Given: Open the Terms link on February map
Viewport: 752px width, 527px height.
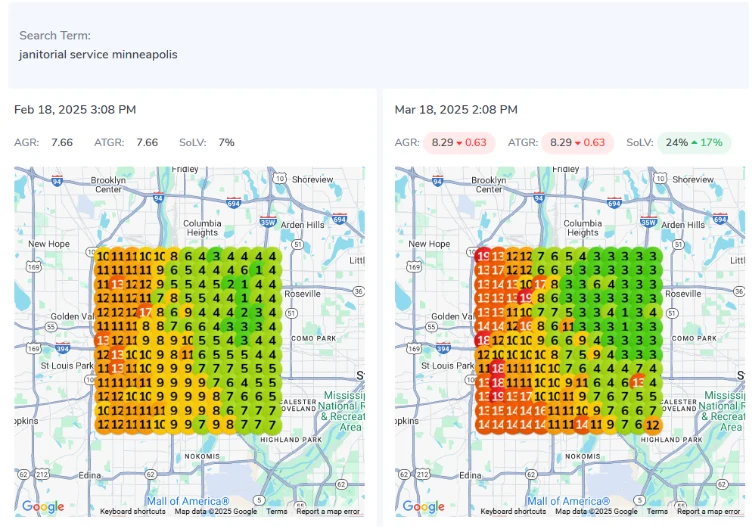Looking at the screenshot, I should pyautogui.click(x=276, y=511).
